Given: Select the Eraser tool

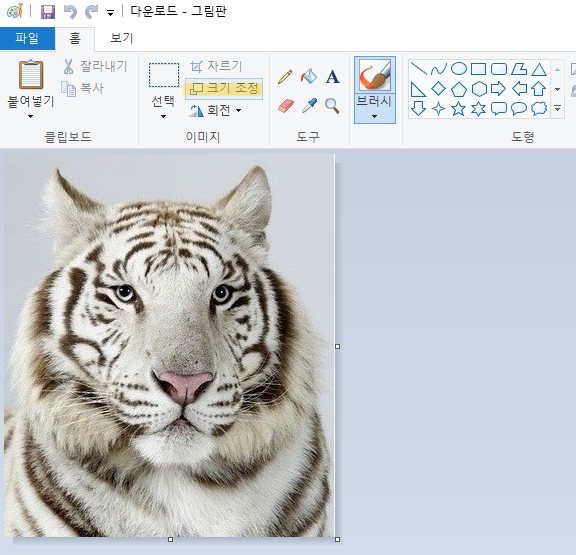Looking at the screenshot, I should pyautogui.click(x=286, y=106).
